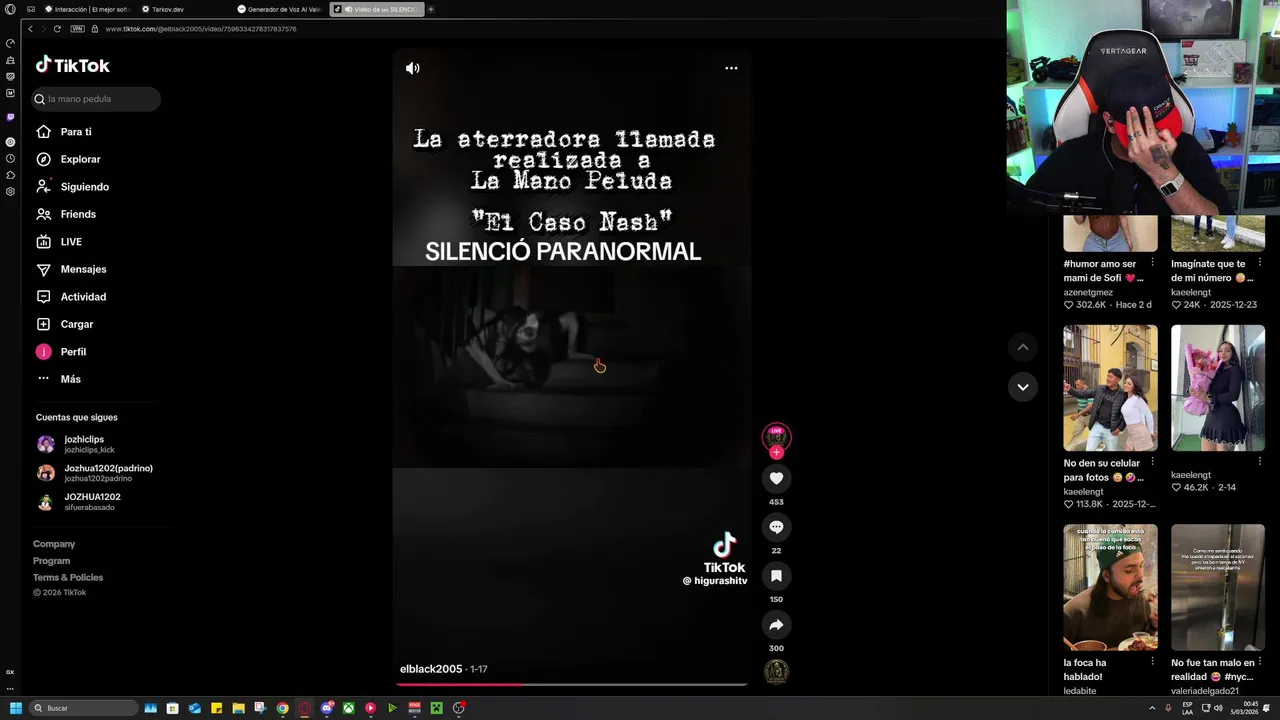Image resolution: width=1280 pixels, height=720 pixels.
Task: Open Twitch in Opera sidebar
Action: tap(10, 118)
